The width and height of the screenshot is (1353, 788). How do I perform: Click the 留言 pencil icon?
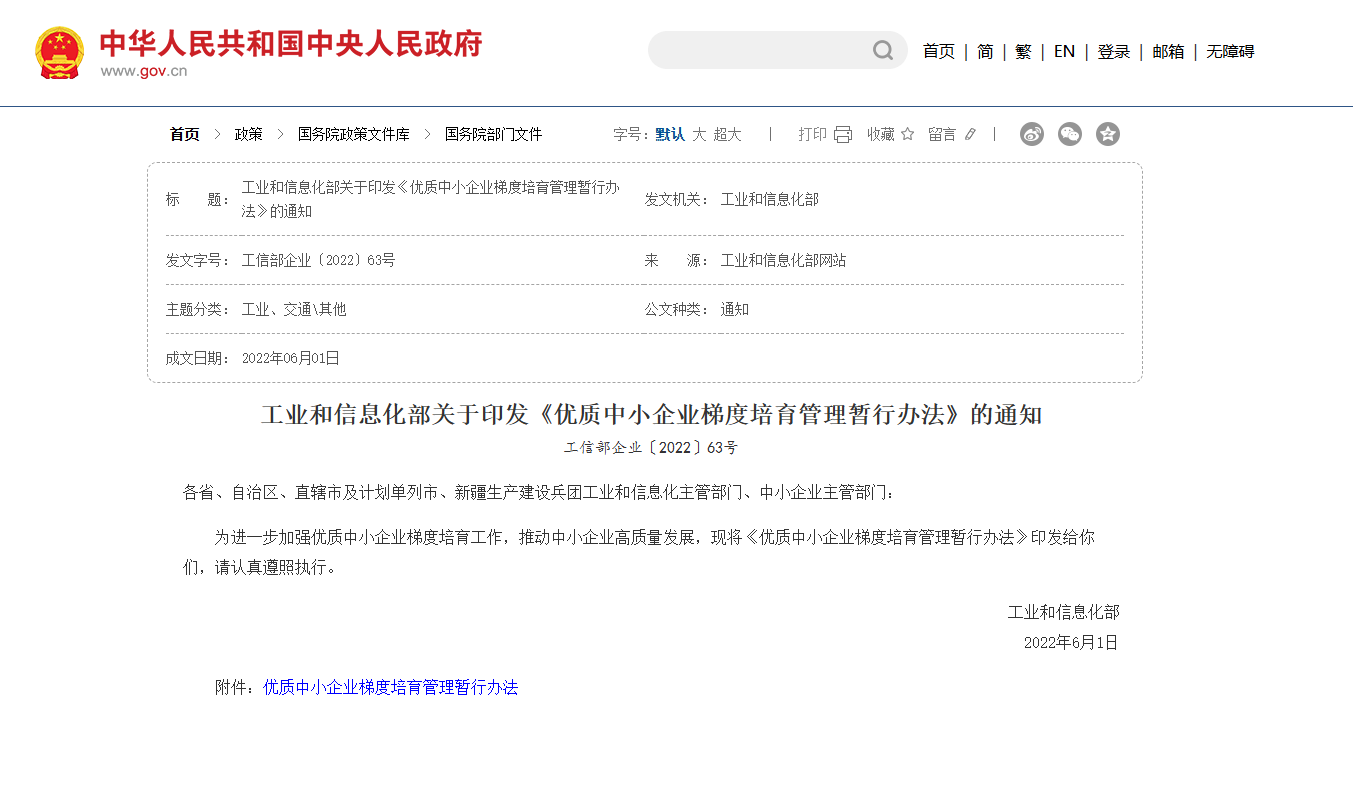(x=970, y=134)
